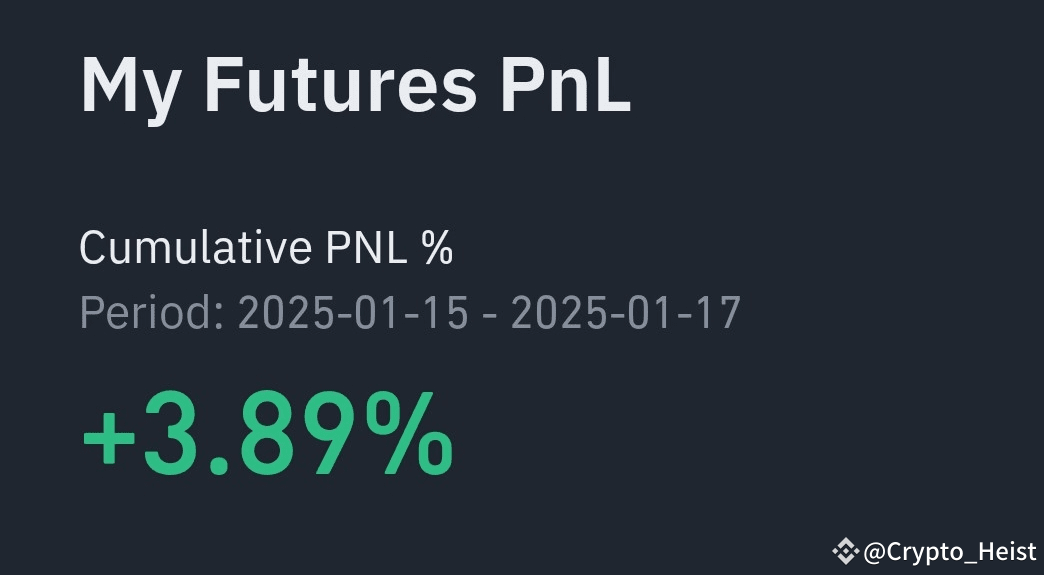Open the @Crypto_Heist profile handle

pos(950,552)
